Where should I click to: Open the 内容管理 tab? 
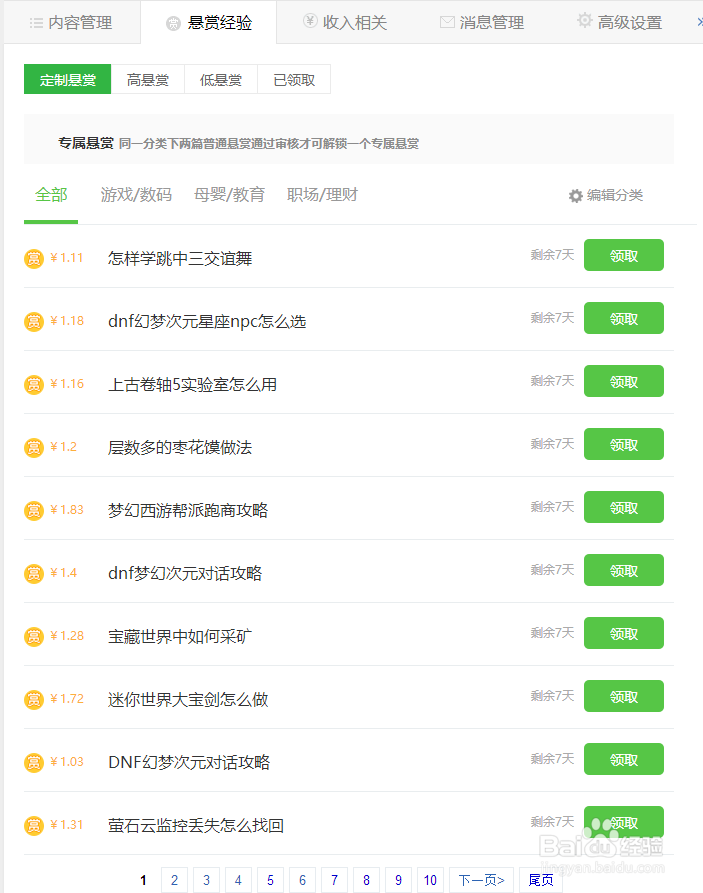coord(70,22)
